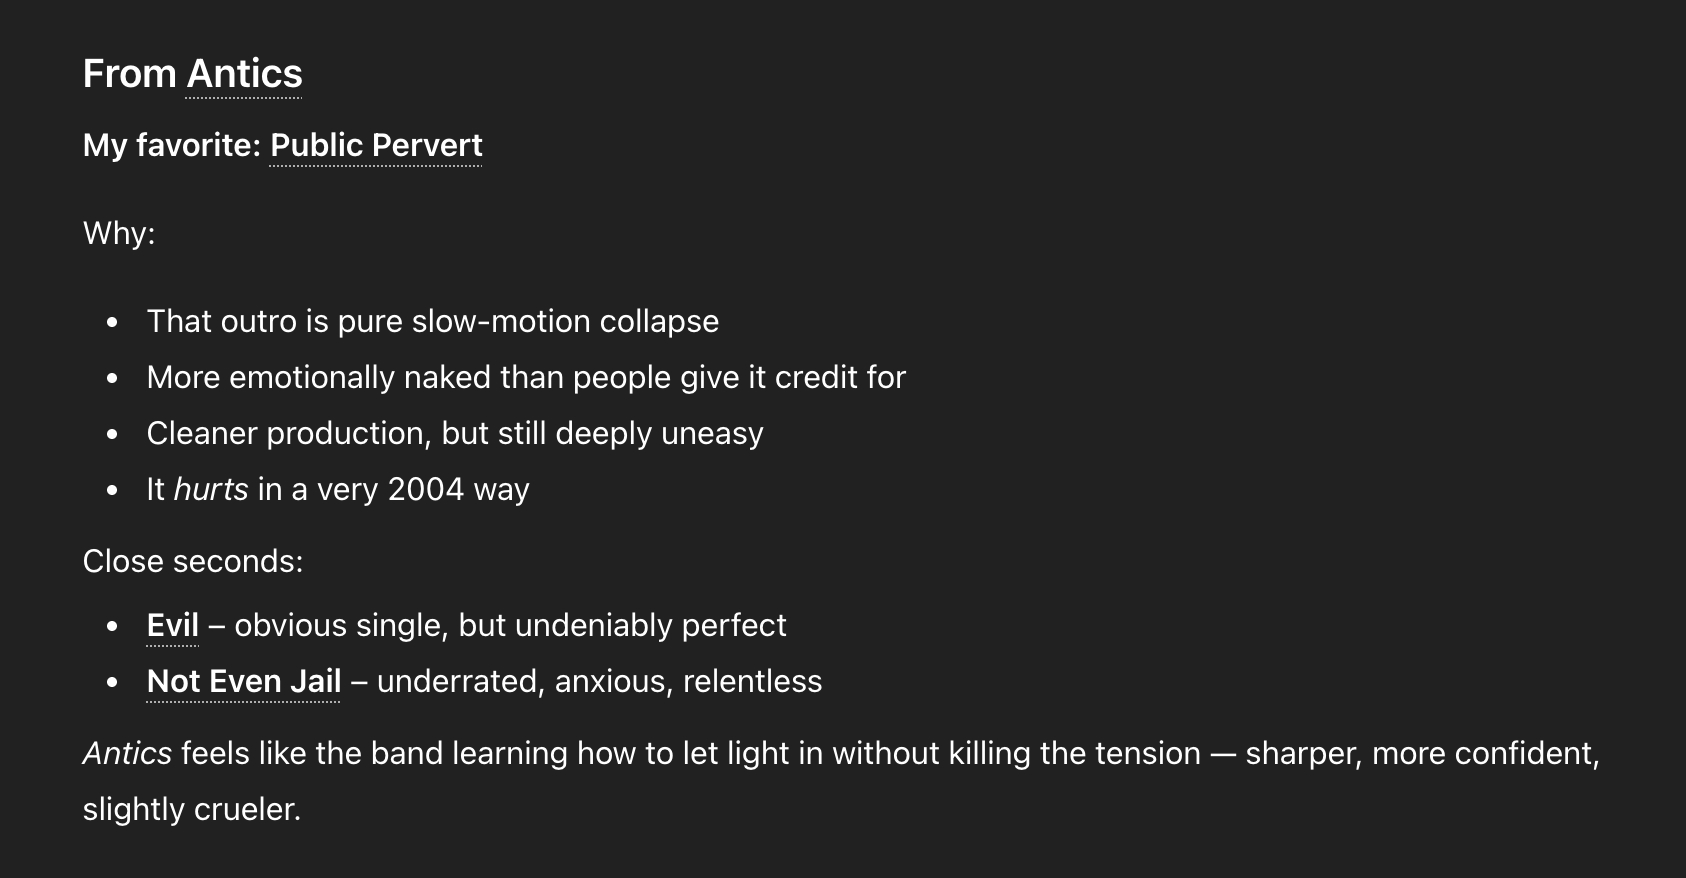Click the underrated, anxious, relentless description
This screenshot has height=878, width=1686.
coord(599,681)
